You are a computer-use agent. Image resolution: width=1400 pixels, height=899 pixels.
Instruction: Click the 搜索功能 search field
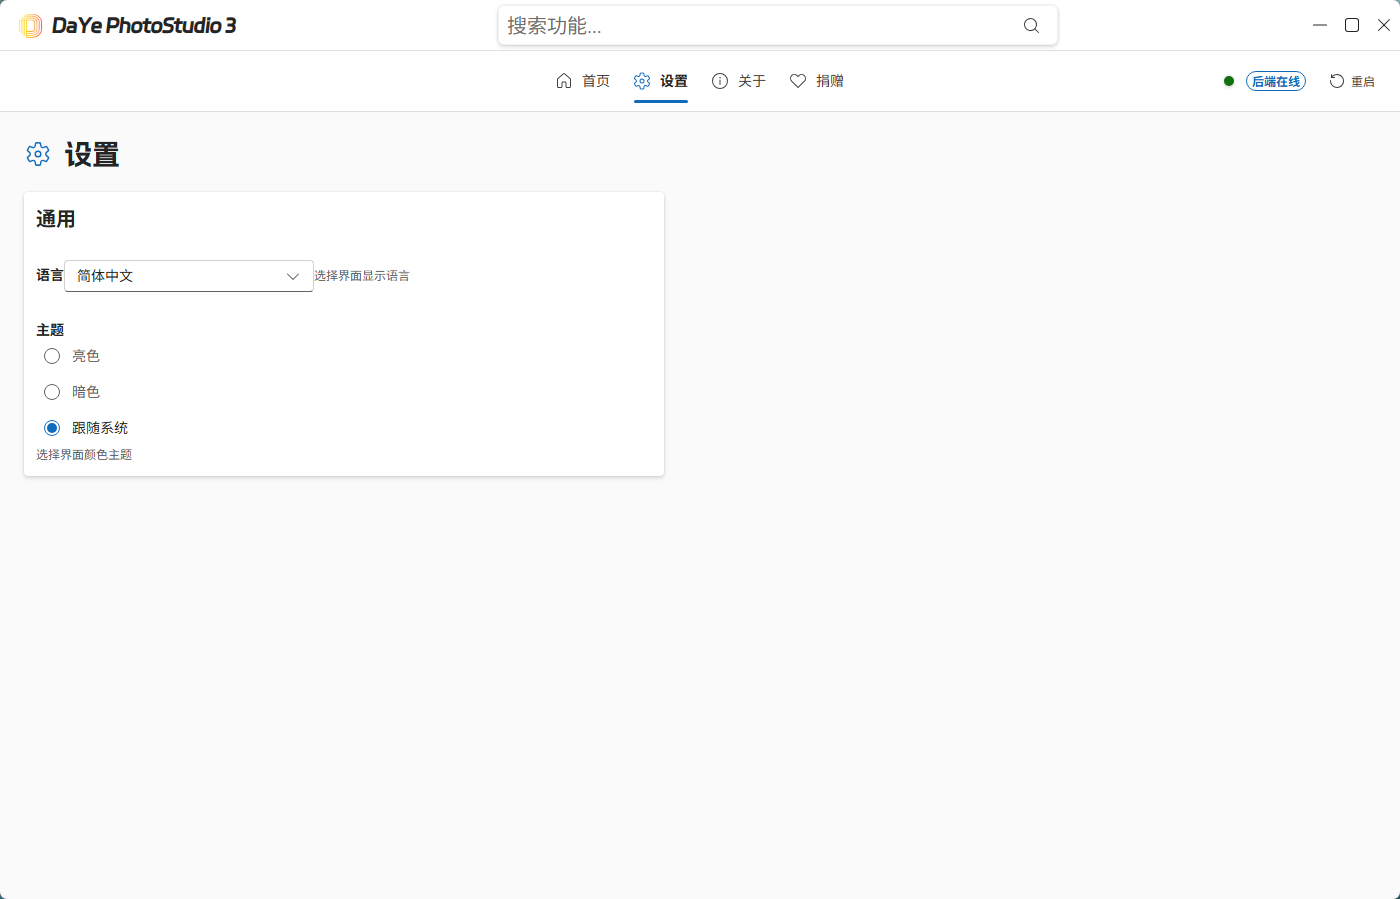tap(778, 26)
